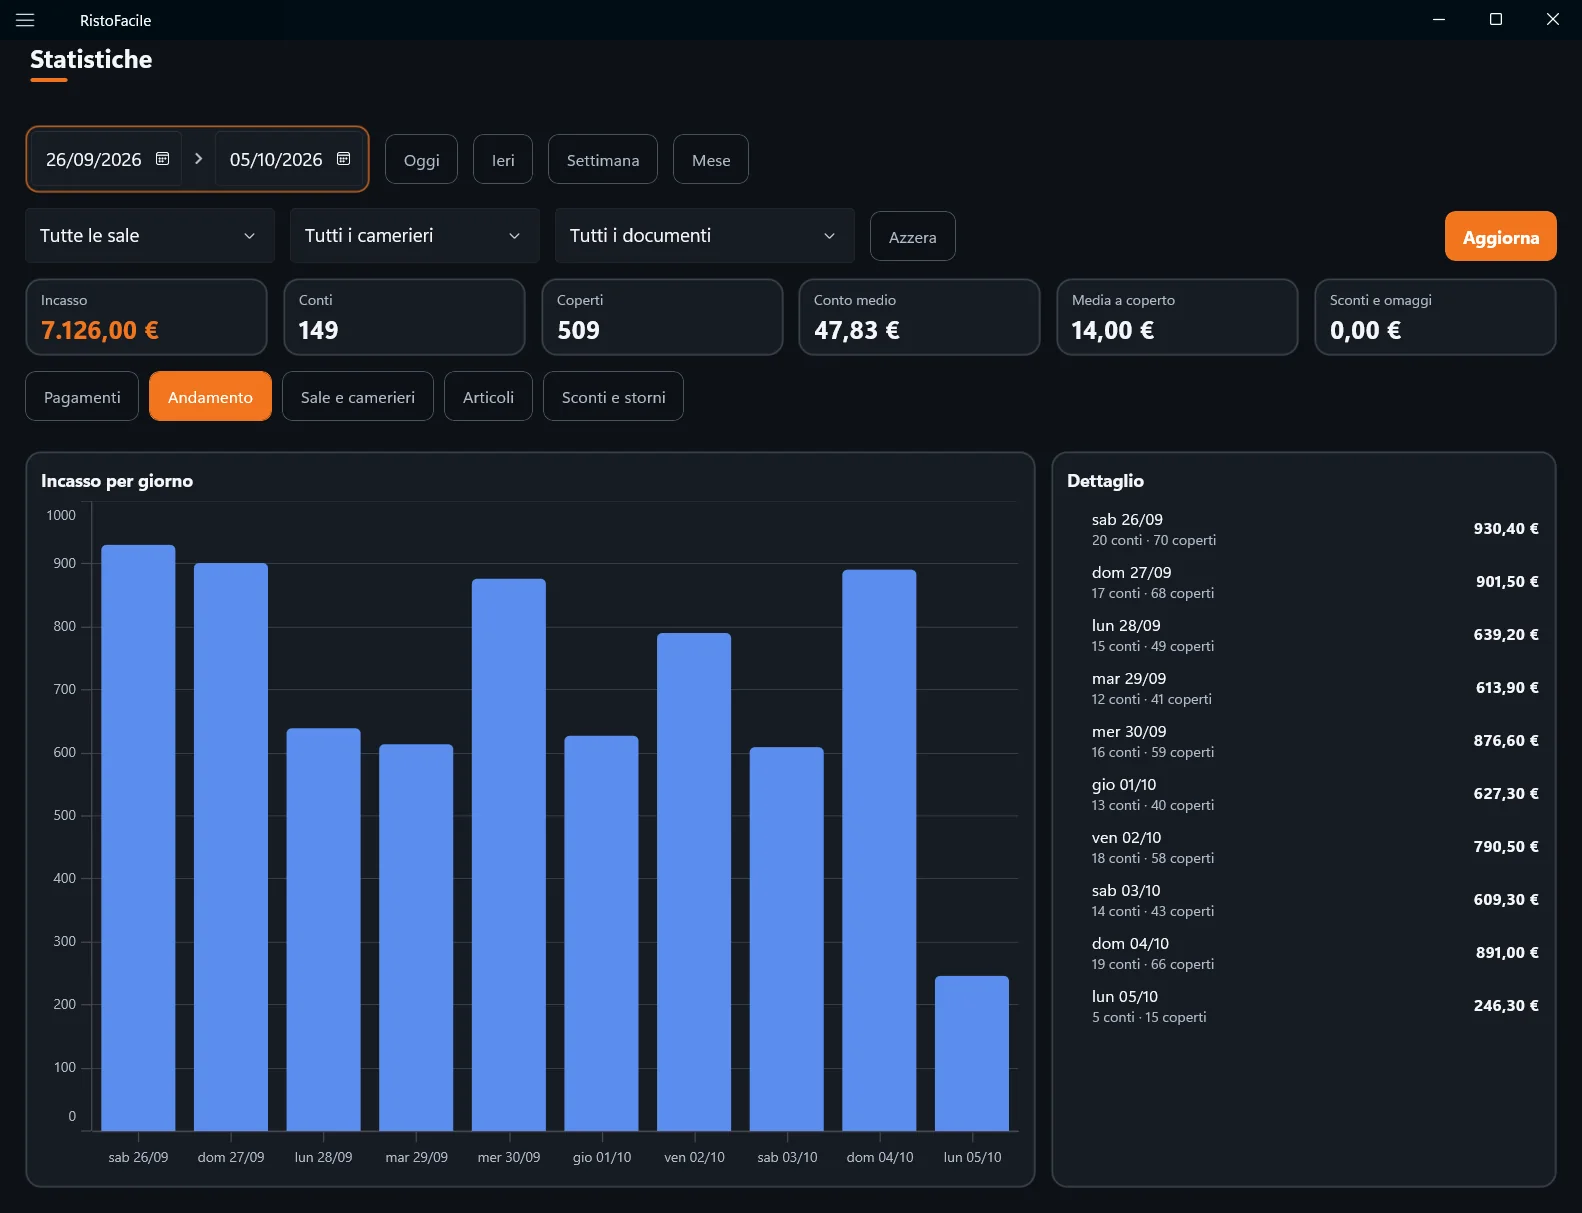Viewport: 1582px width, 1213px height.
Task: Expand the Tutti i documenti dropdown
Action: coord(705,236)
